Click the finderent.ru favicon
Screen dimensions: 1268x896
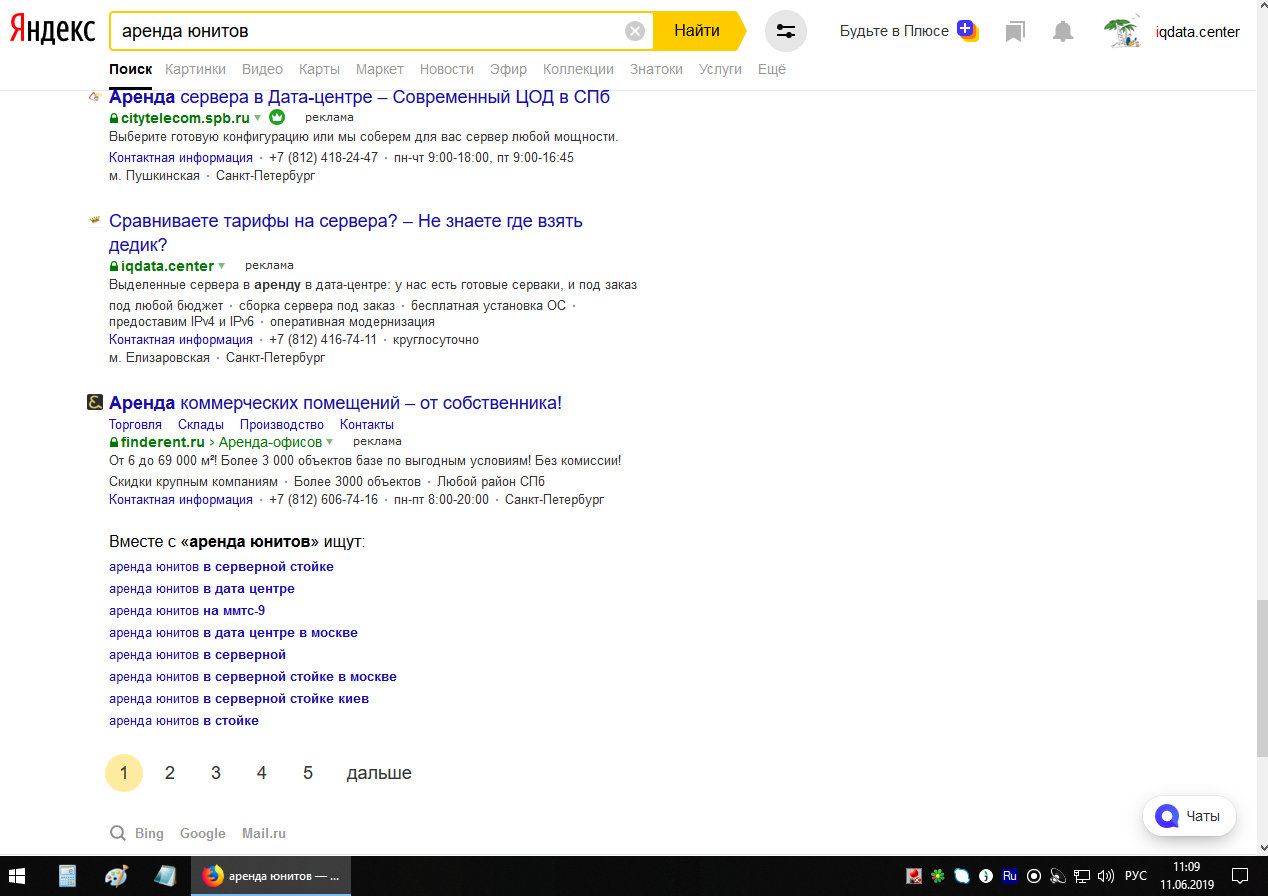pyautogui.click(x=95, y=403)
